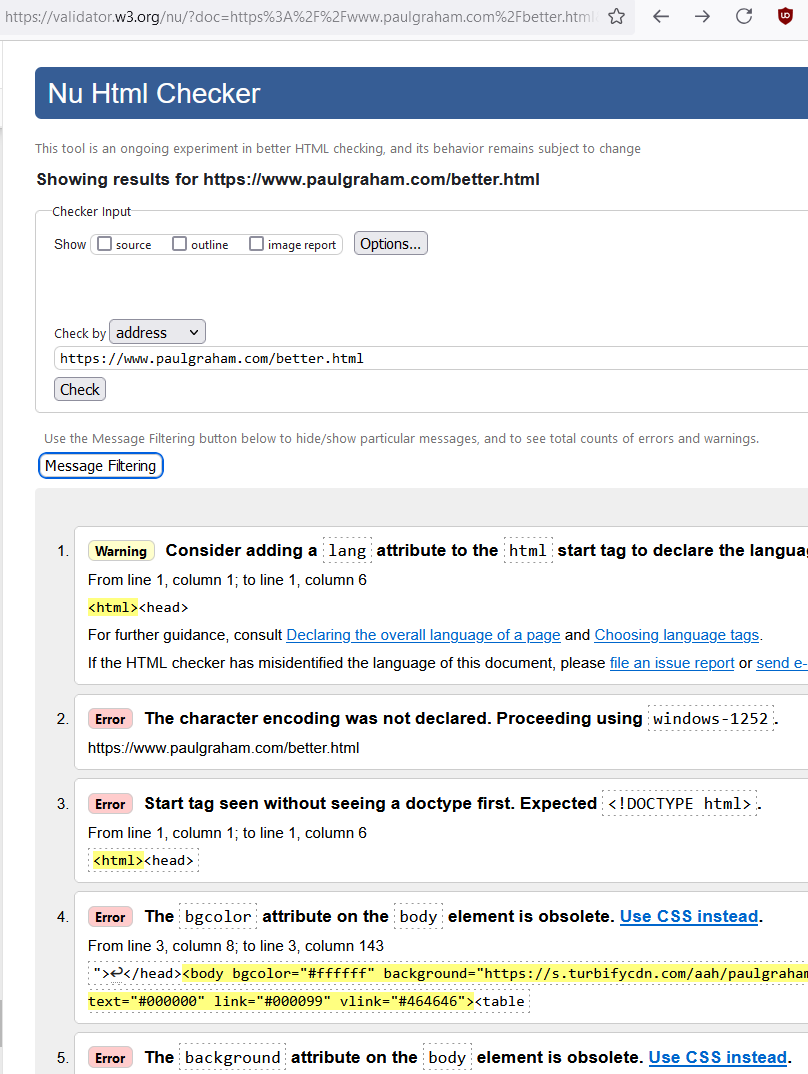Open Message Filtering
This screenshot has height=1074, width=808.
(x=101, y=466)
